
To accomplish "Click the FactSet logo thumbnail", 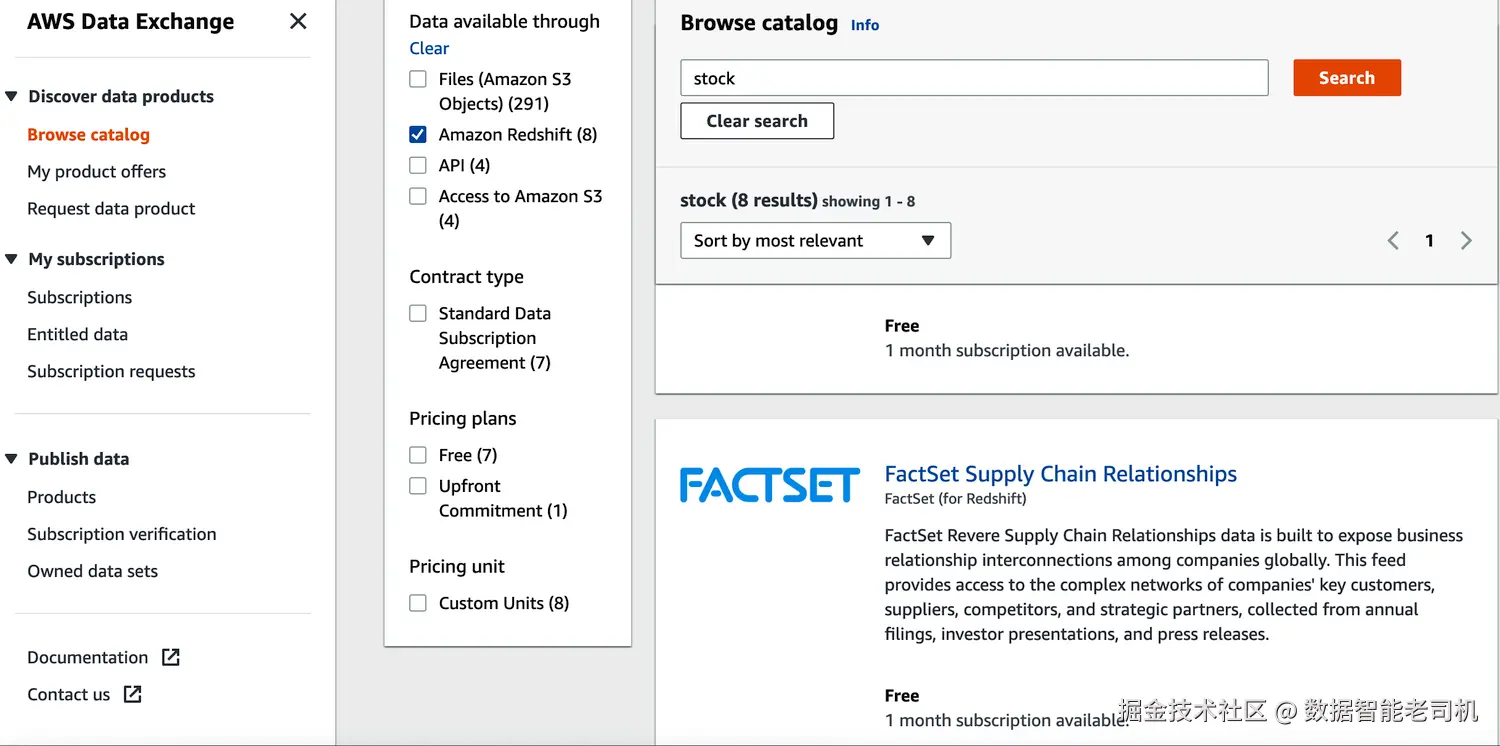I will point(769,485).
